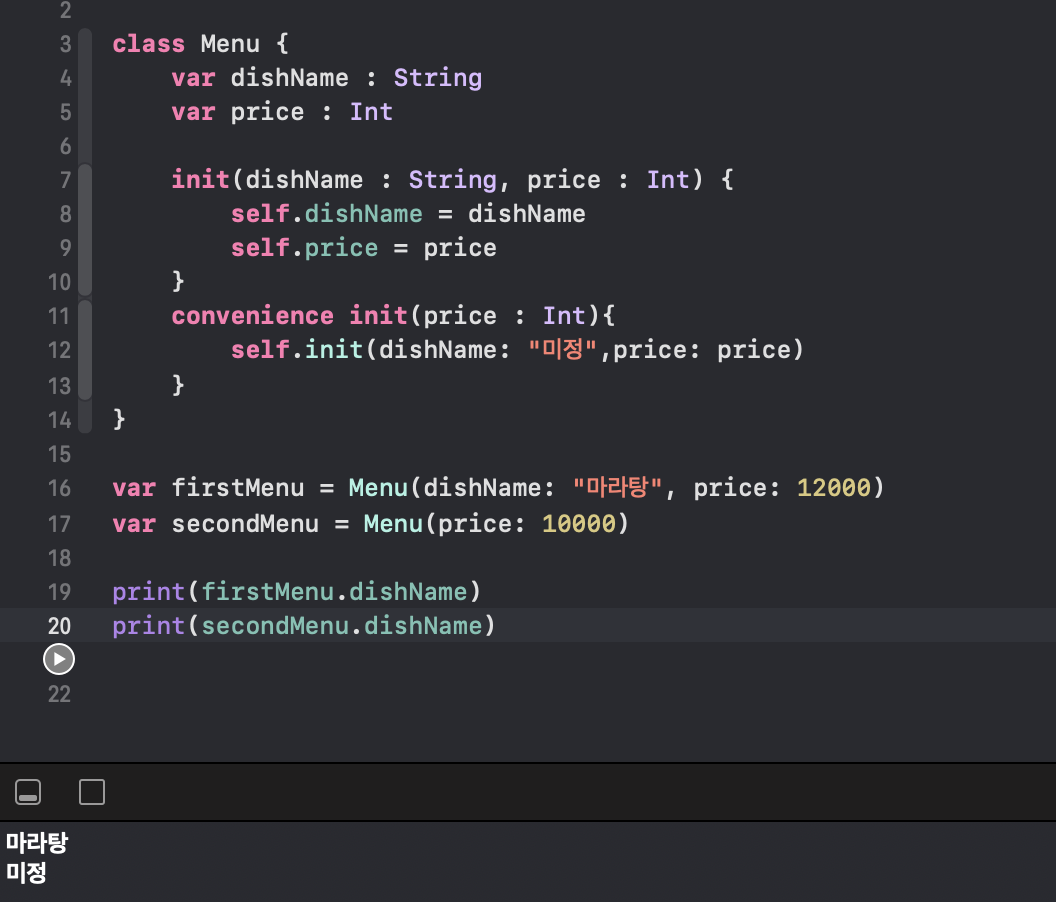Select line number 16 in the gutter
Viewport: 1056px width, 902px height.
(x=59, y=488)
